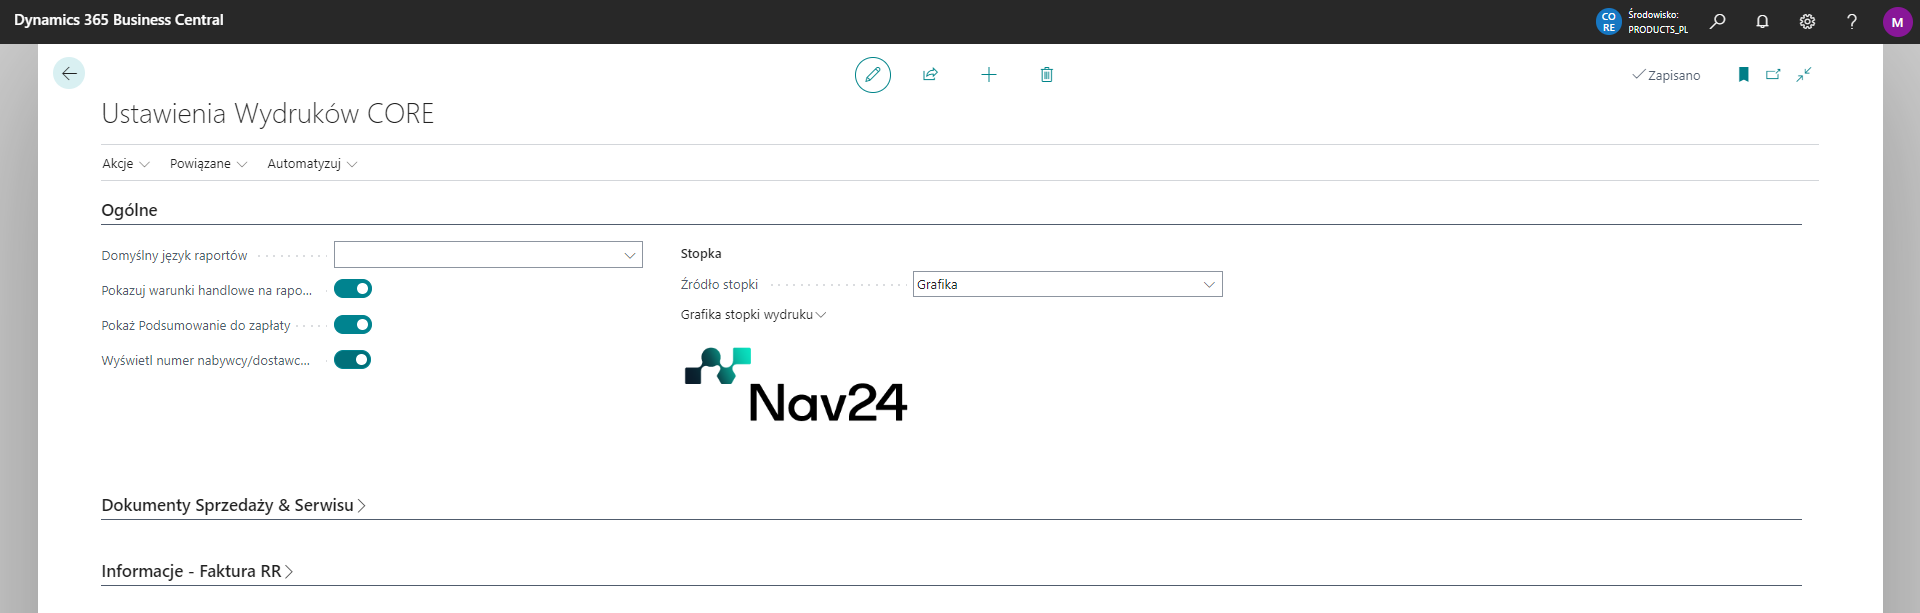Click the collapse page arrows icon
The image size is (1920, 613).
[1804, 75]
